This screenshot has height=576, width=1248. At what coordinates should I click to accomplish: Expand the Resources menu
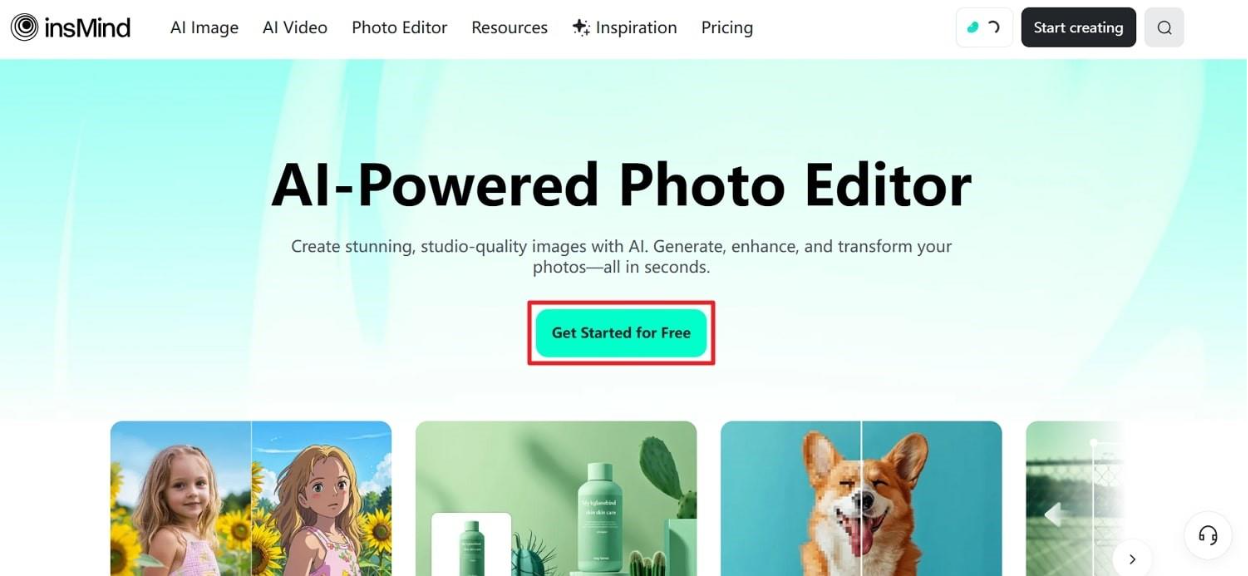(x=510, y=28)
